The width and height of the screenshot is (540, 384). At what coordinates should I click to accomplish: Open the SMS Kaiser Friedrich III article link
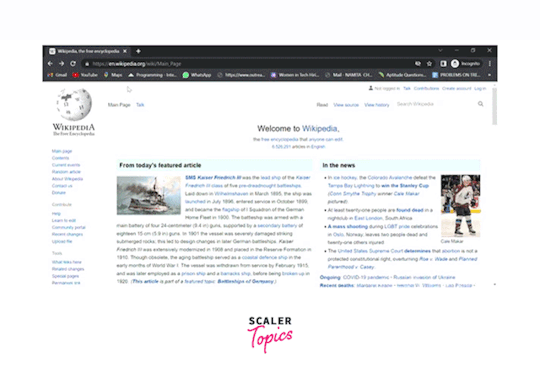(213, 178)
